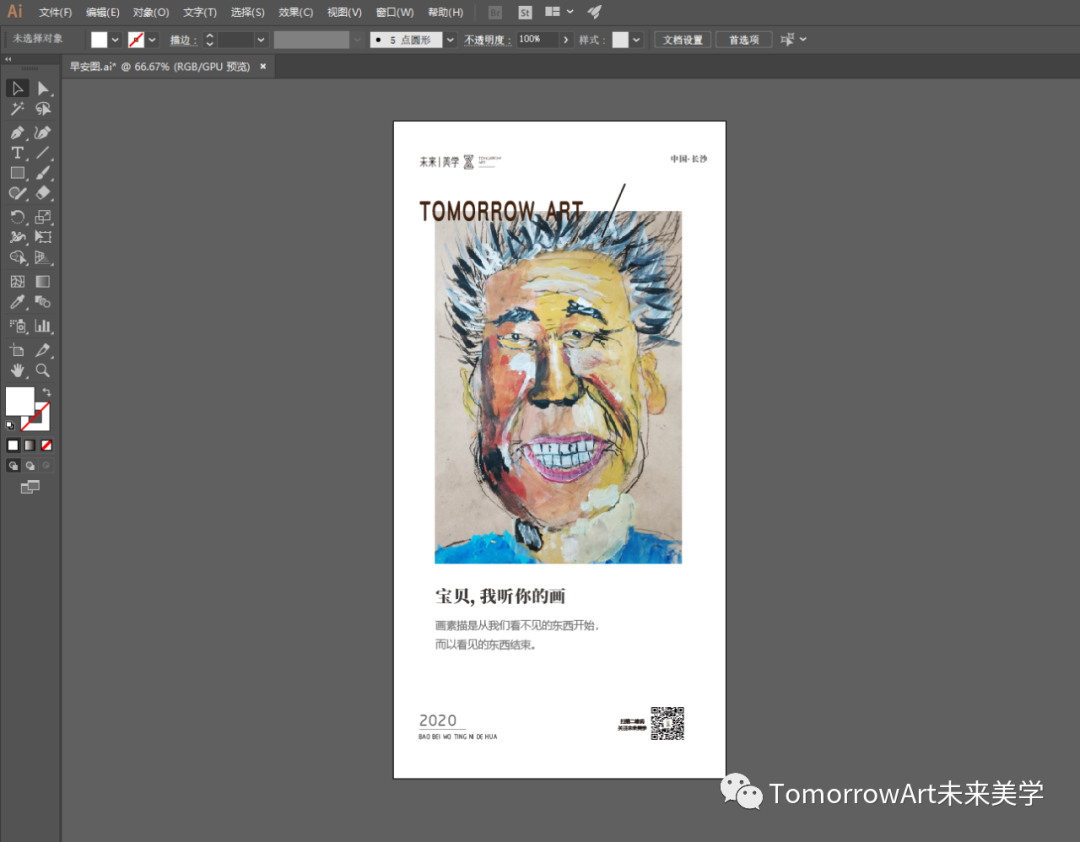Click the GPU performance rocket icon
This screenshot has height=842, width=1080.
click(x=594, y=12)
